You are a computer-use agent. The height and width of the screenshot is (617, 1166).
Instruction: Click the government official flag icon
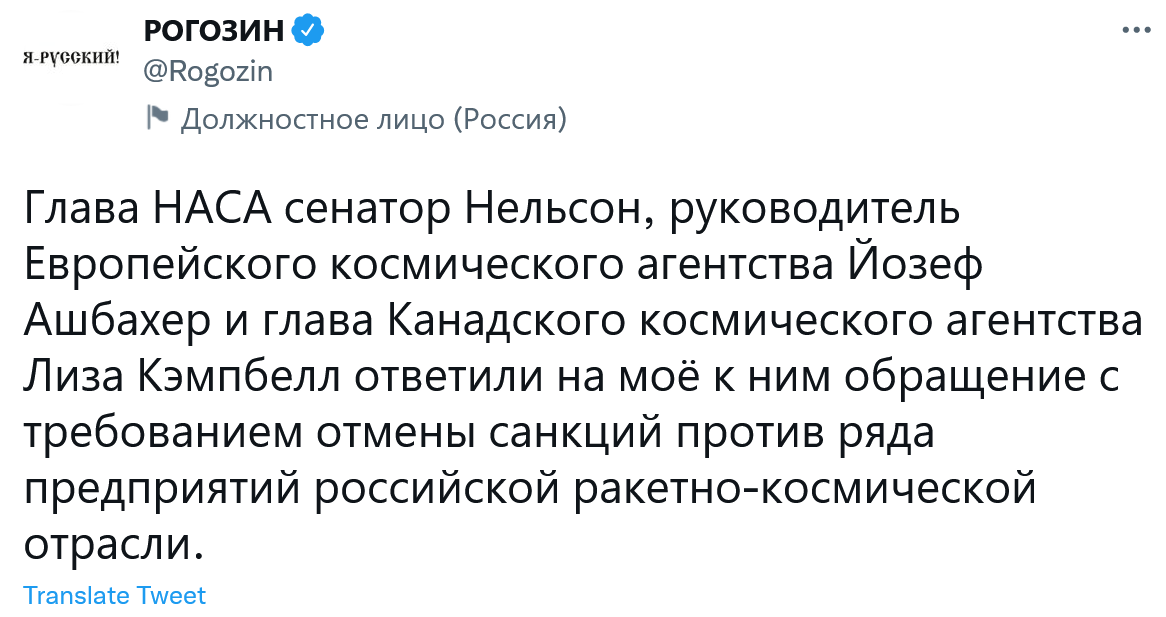pos(157,118)
